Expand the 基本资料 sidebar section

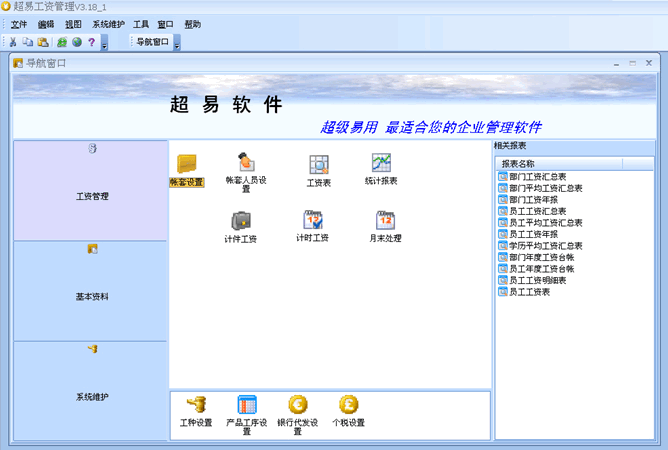coord(91,290)
